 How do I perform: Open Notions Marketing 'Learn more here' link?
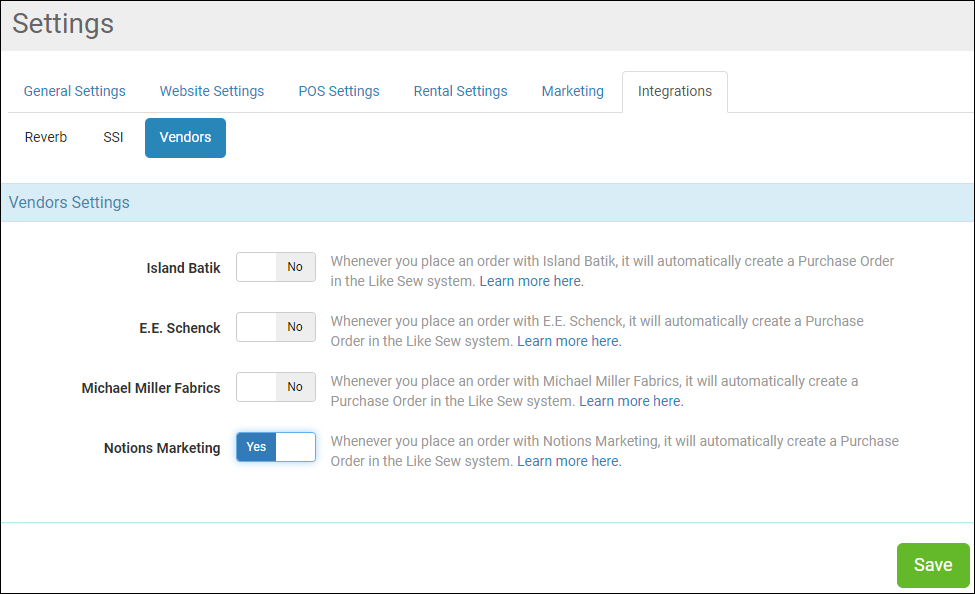569,462
